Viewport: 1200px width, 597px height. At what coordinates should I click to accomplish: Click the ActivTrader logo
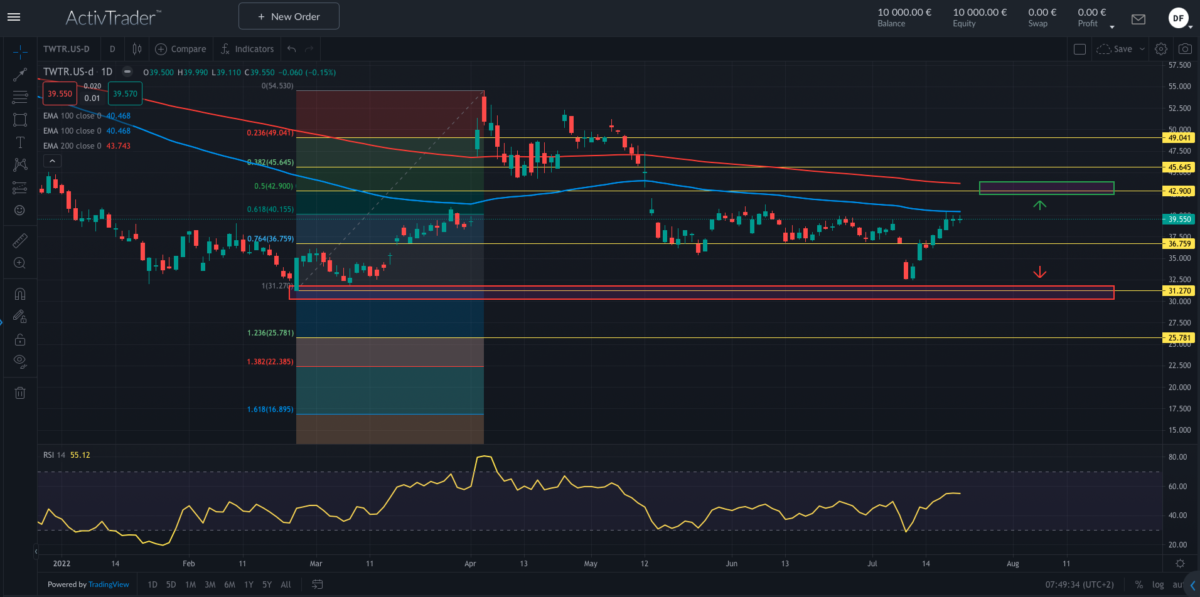point(114,17)
